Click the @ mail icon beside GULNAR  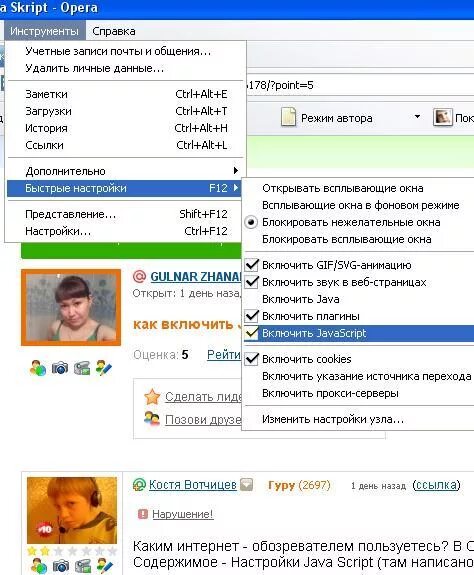point(139,276)
